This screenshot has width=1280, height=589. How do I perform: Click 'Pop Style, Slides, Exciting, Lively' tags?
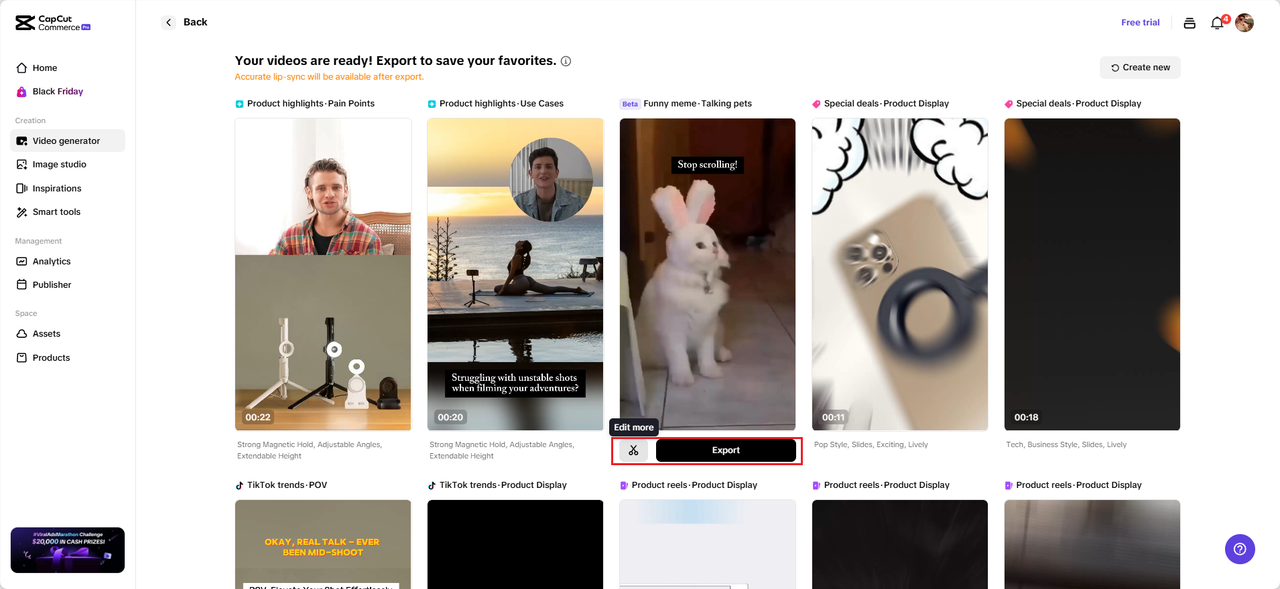coord(871,445)
